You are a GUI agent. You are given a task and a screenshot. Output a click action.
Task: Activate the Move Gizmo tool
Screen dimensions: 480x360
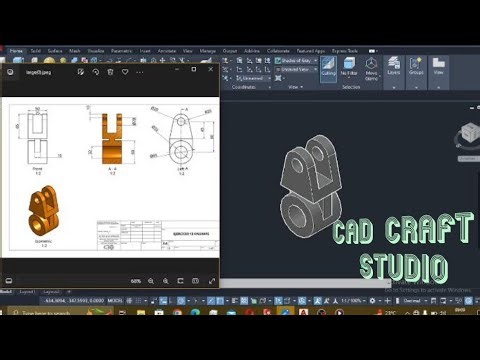click(371, 69)
